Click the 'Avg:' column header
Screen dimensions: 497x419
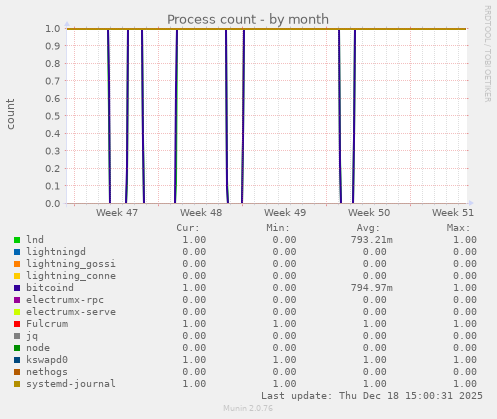tap(368, 228)
